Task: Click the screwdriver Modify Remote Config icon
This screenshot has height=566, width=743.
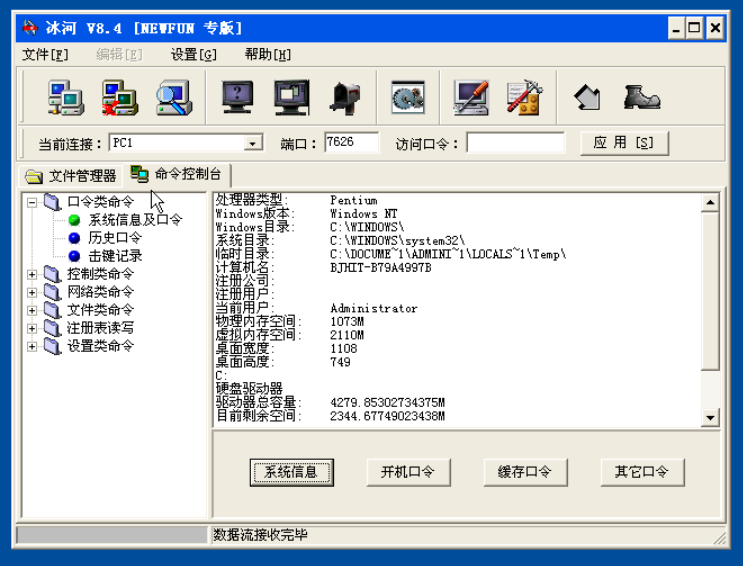Action: point(471,98)
